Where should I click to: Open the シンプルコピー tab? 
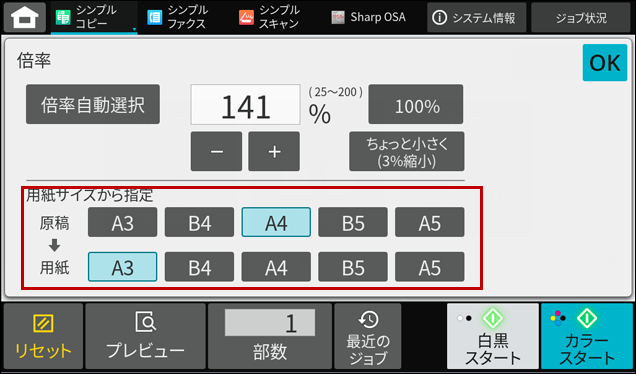pos(94,17)
